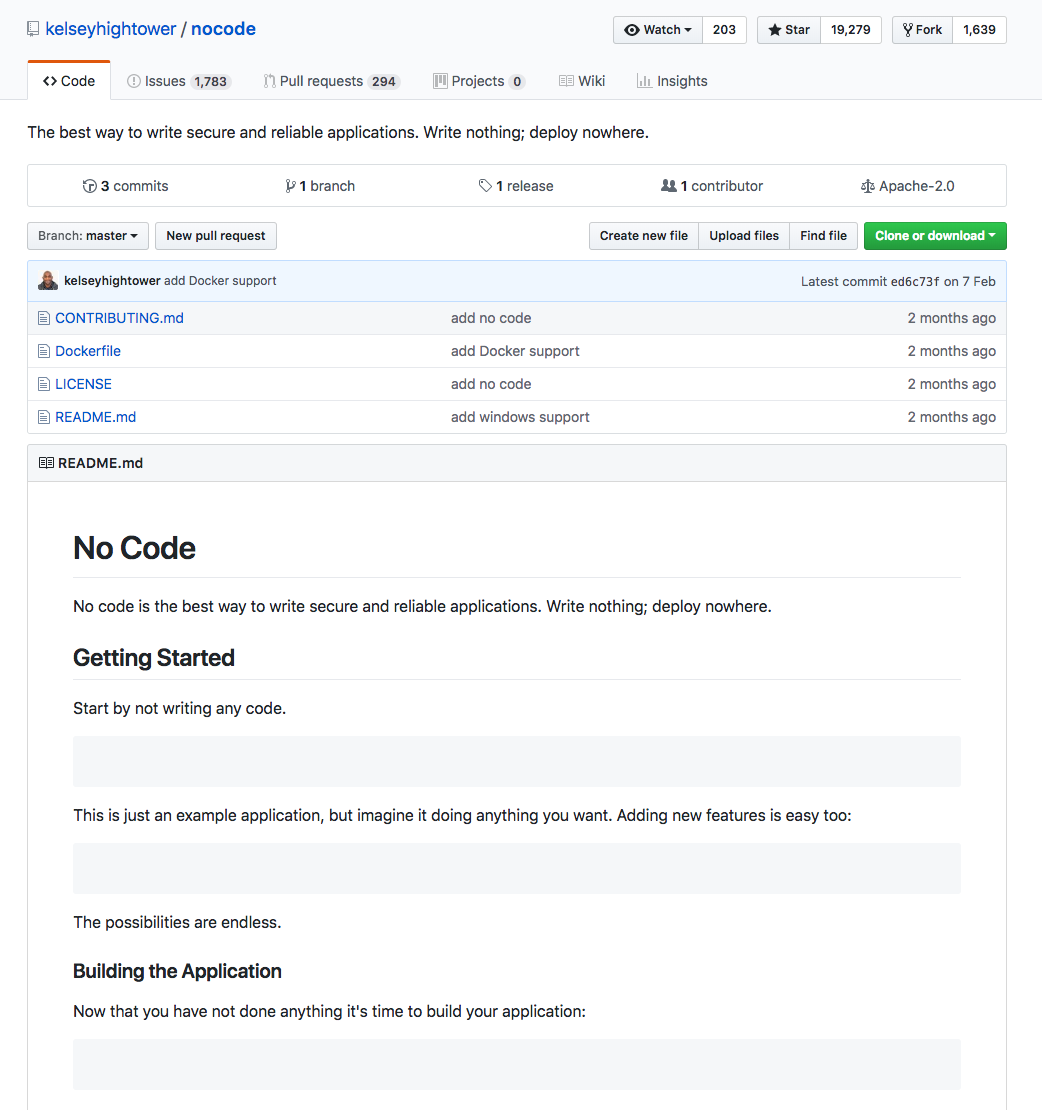Open the Dockerfile file

coord(88,351)
